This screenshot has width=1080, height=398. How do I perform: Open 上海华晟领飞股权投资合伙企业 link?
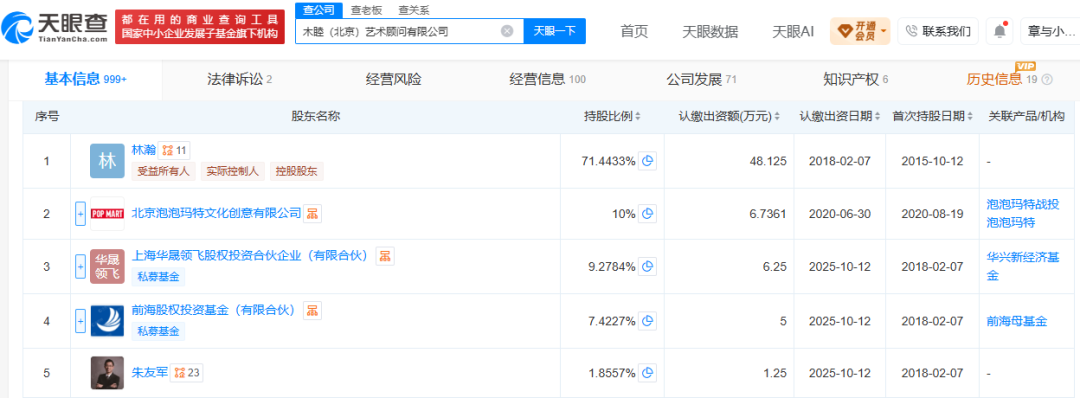coord(252,257)
